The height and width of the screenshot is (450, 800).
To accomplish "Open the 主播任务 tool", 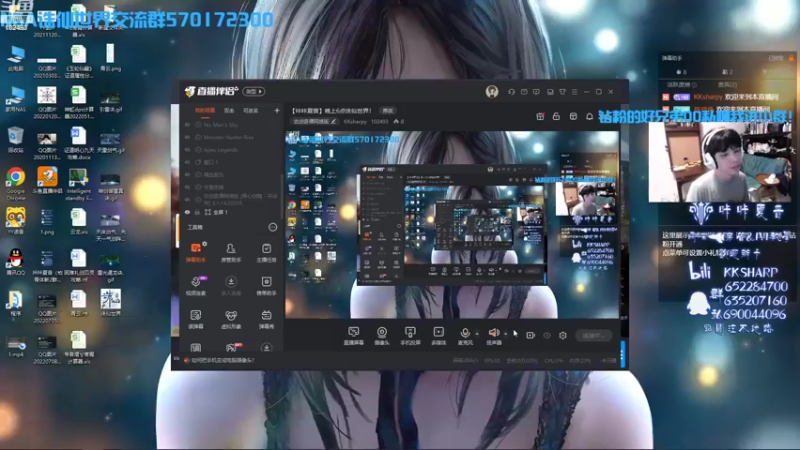I will coord(266,252).
